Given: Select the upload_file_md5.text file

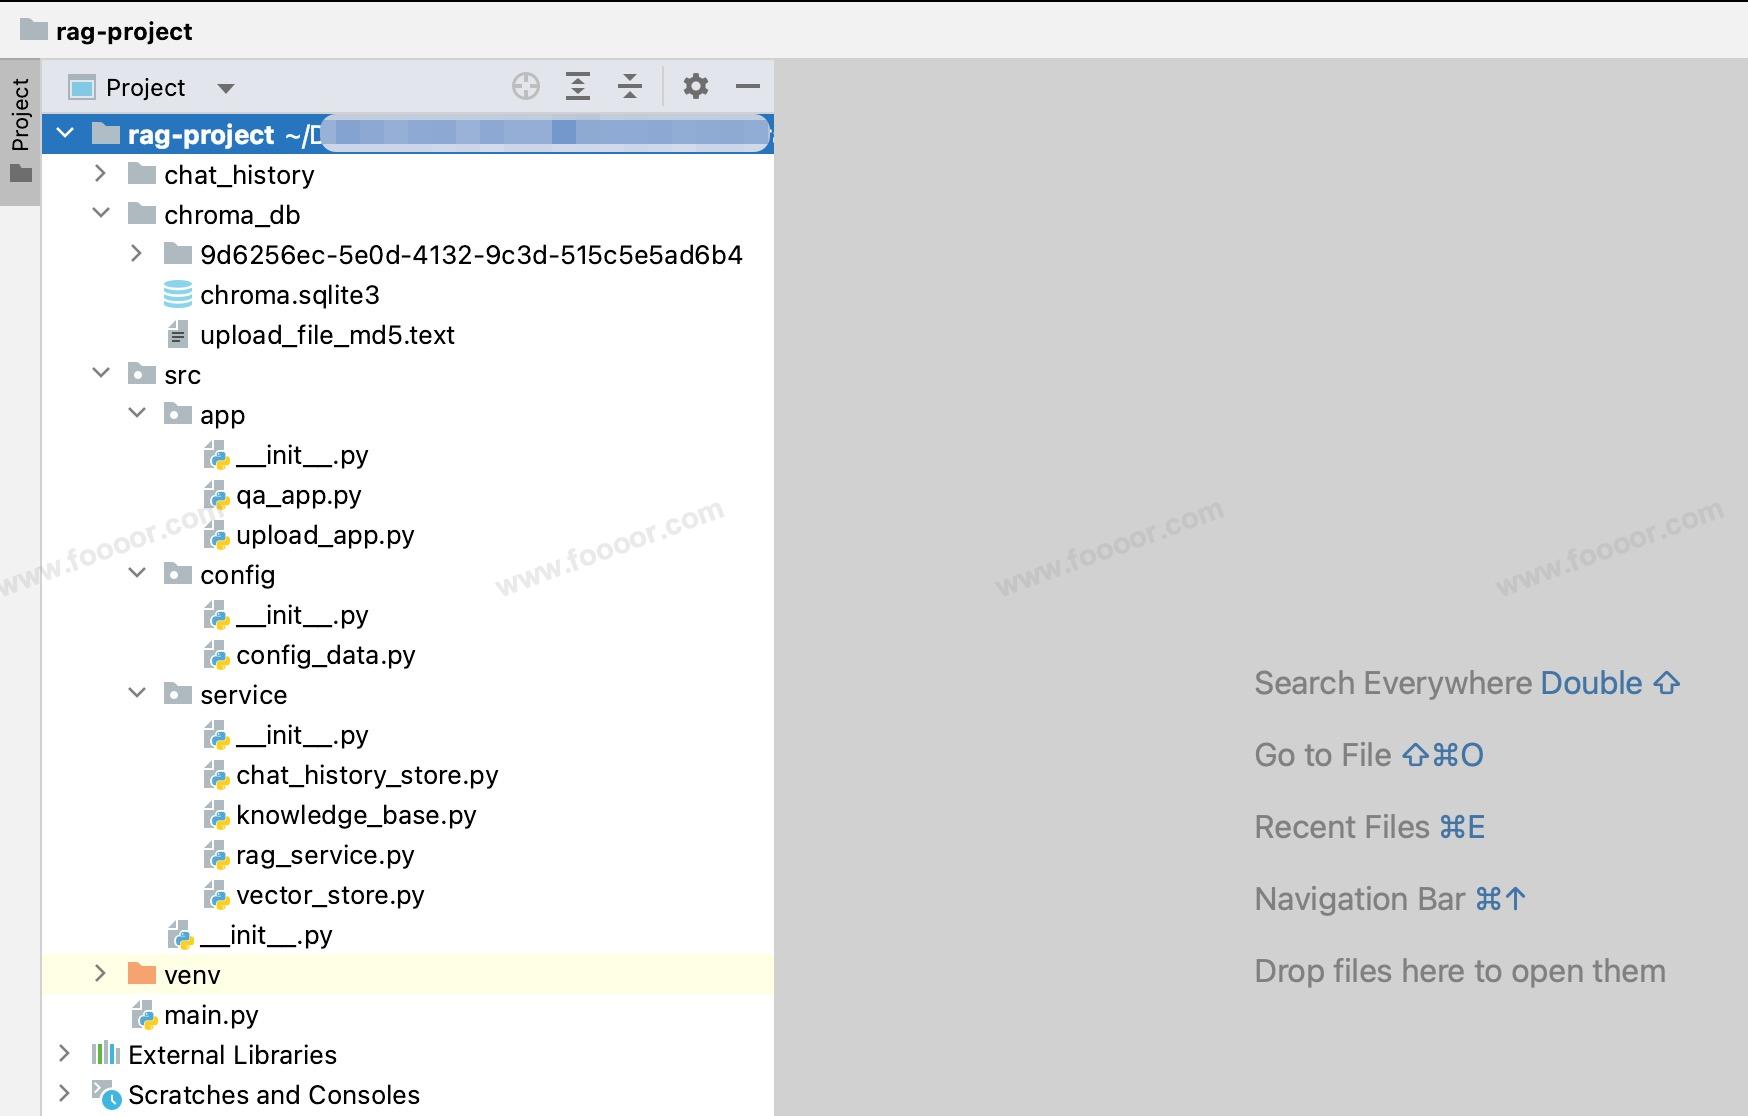Looking at the screenshot, I should click(x=327, y=335).
